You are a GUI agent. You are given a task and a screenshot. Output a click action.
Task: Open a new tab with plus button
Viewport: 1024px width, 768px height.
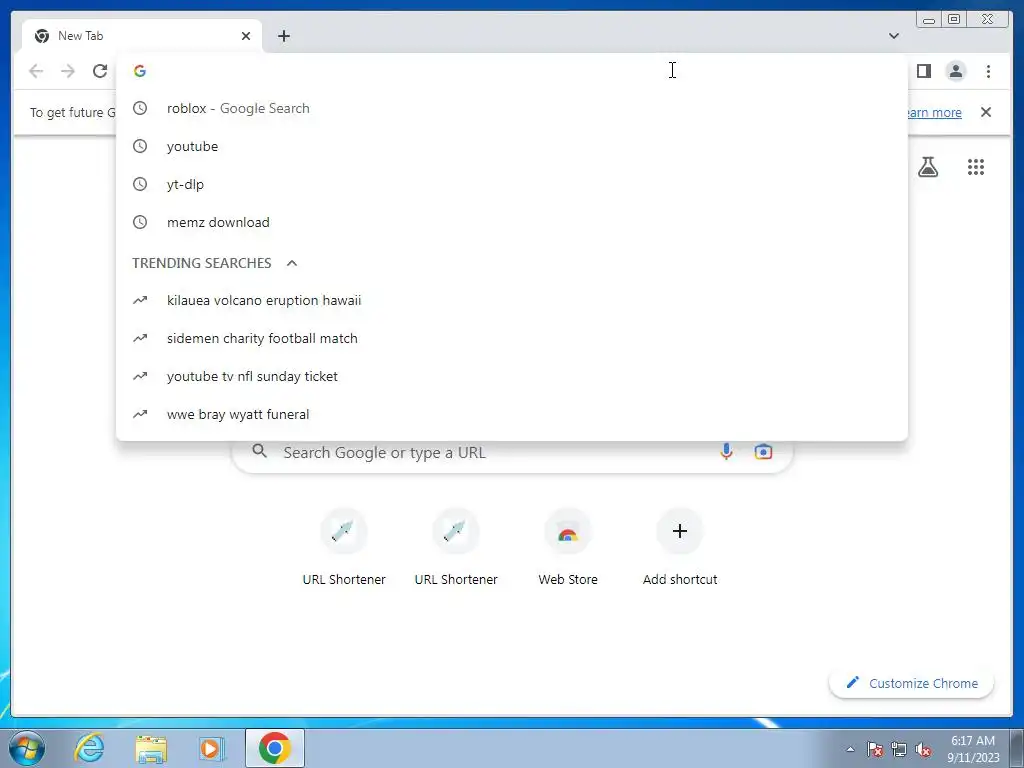click(283, 36)
